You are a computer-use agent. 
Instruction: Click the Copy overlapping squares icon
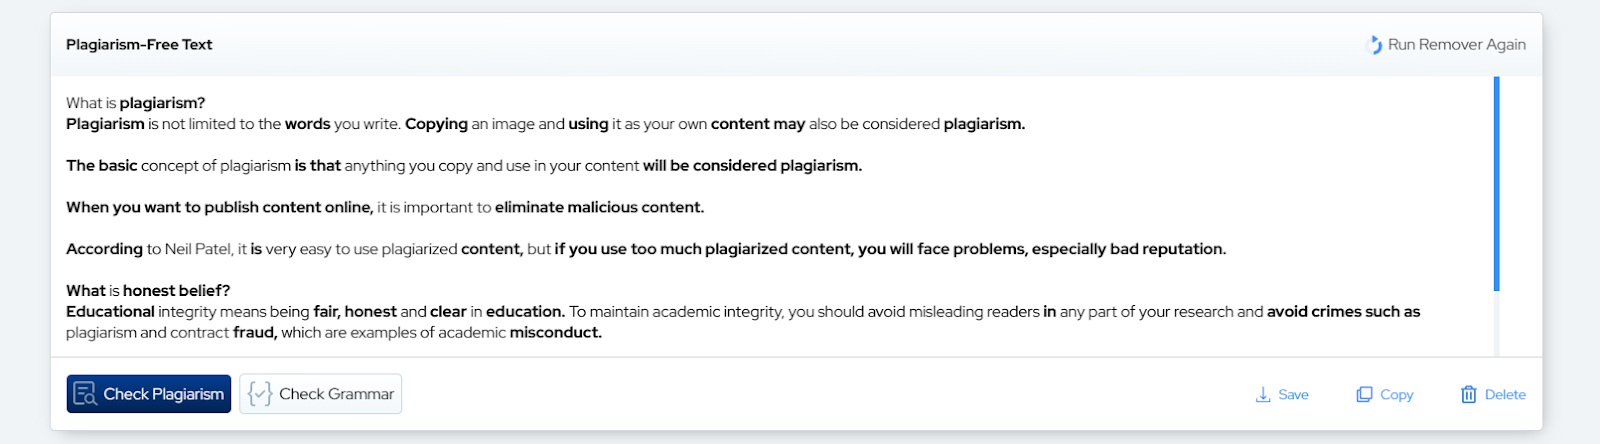tap(1364, 395)
